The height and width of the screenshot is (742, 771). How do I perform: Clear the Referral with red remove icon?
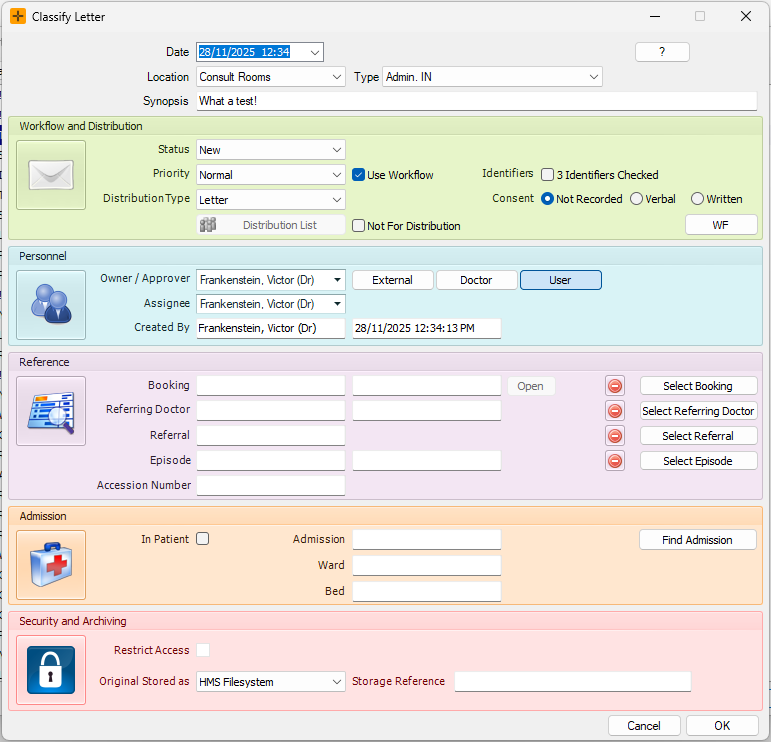pos(615,436)
